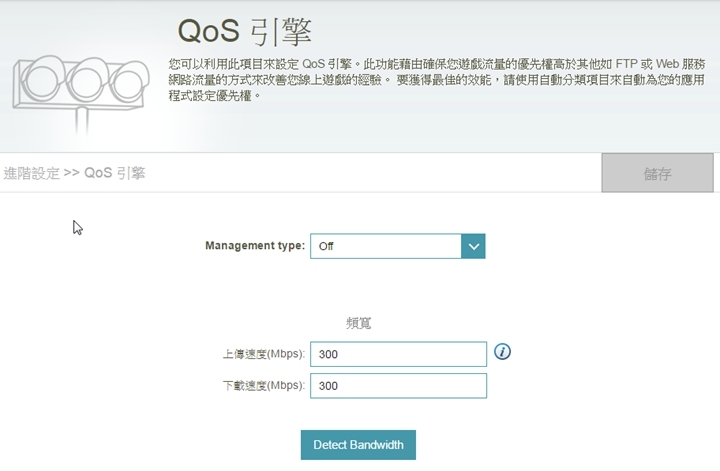This screenshot has height=471, width=720.
Task: Click the left lamp of traffic light graphic
Action: click(42, 80)
